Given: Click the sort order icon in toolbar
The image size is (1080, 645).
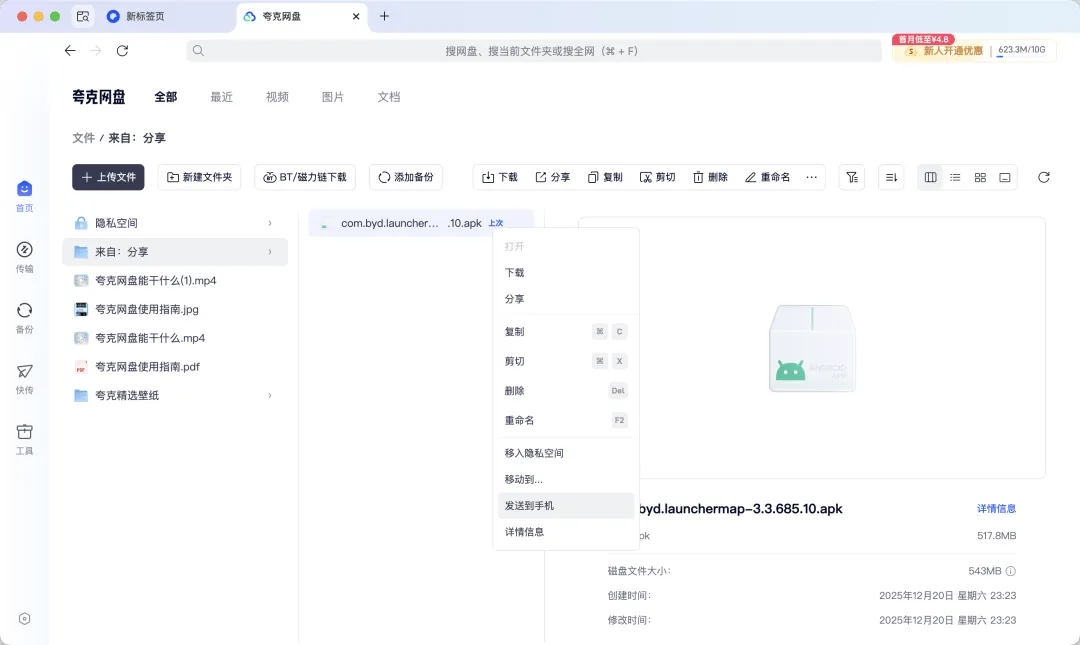Looking at the screenshot, I should [891, 177].
